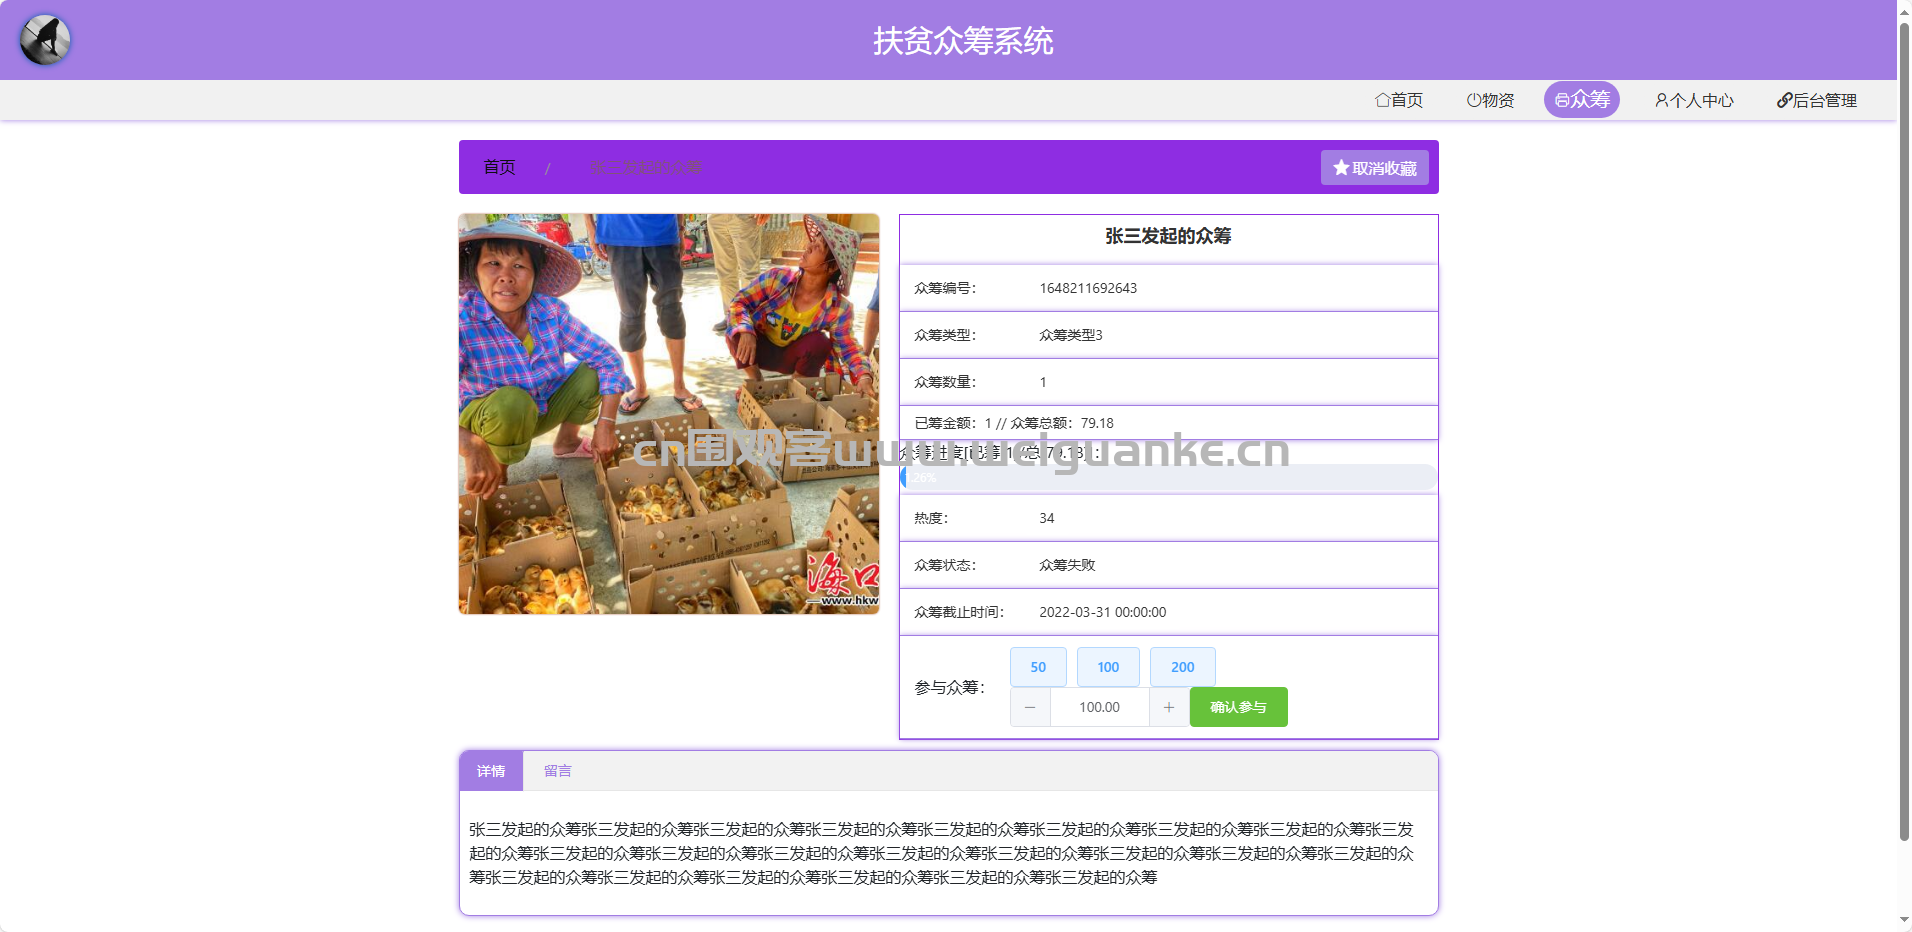Click the 张三发起的众筹 breadcrumb
This screenshot has width=1912, height=932.
tap(646, 167)
